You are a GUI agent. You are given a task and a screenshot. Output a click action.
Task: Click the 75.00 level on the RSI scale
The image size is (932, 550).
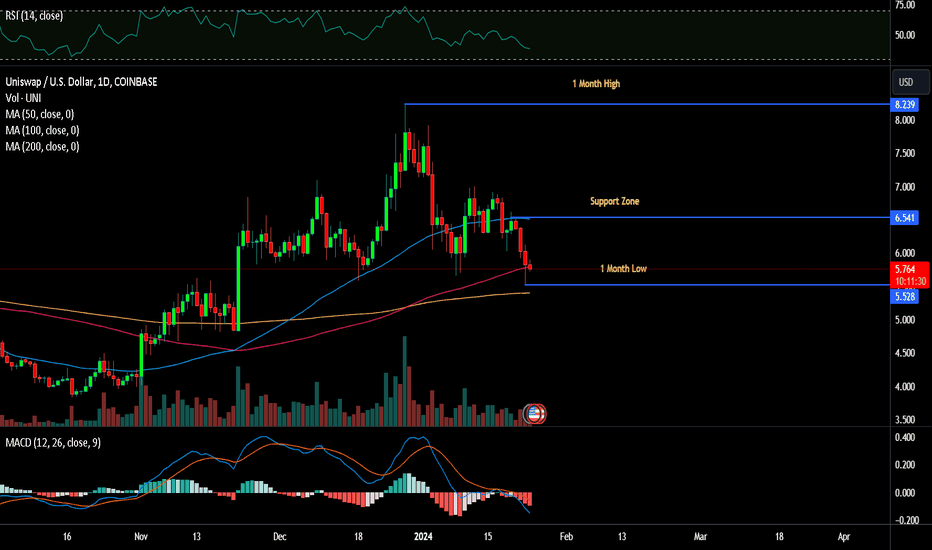905,5
